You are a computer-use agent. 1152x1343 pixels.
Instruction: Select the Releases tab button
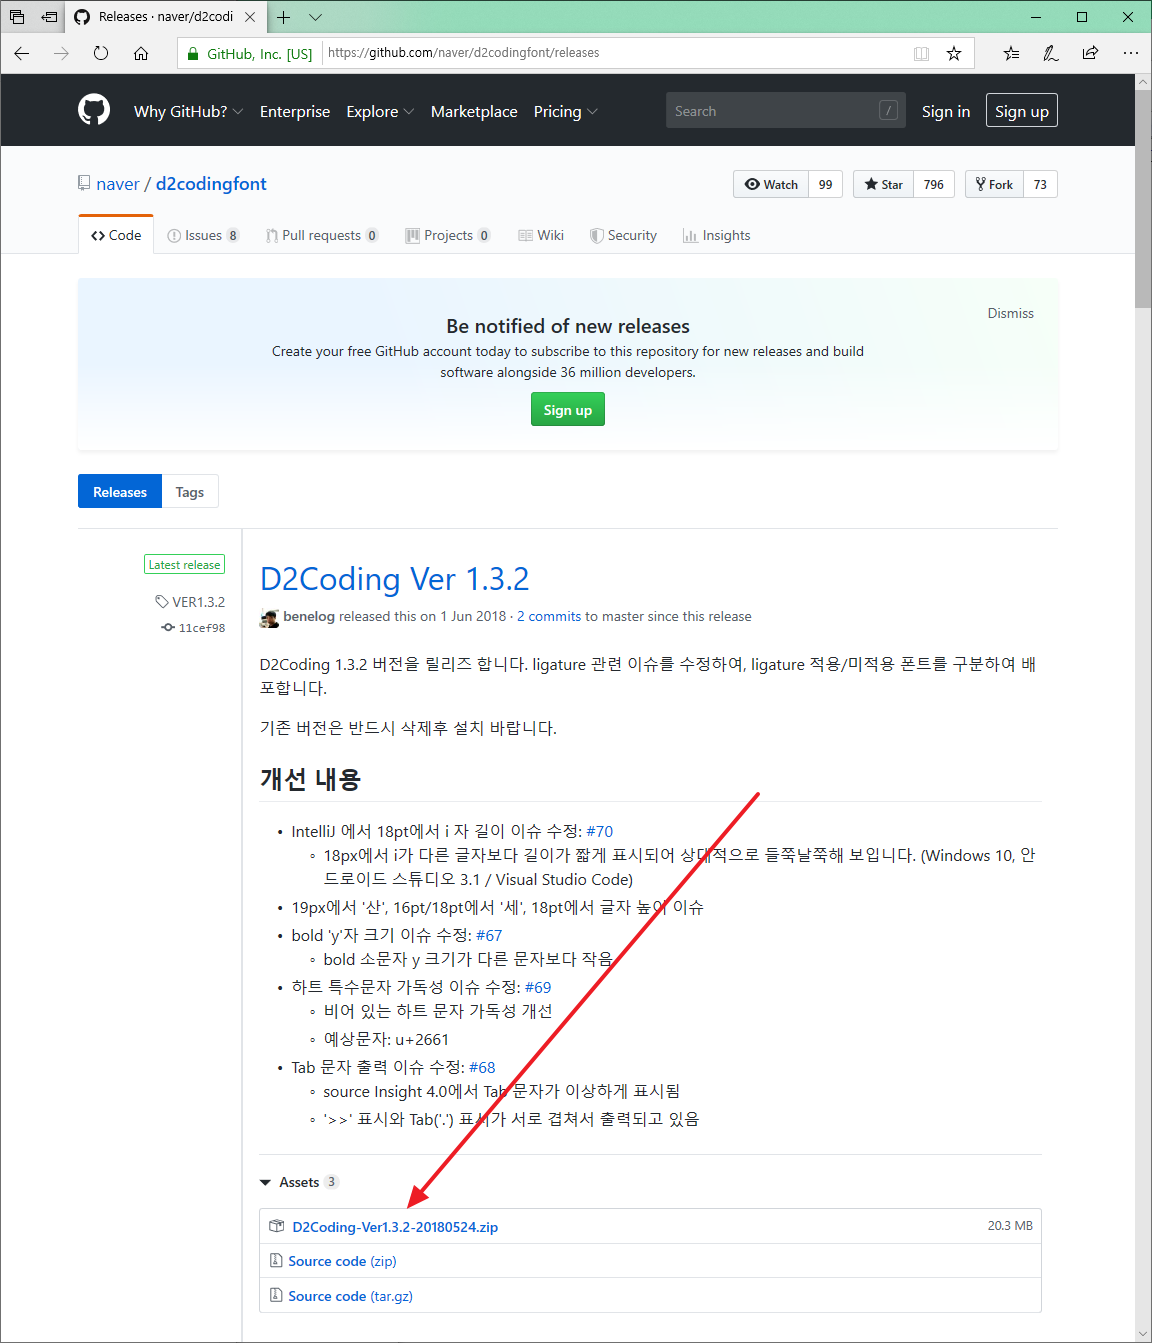click(x=120, y=491)
